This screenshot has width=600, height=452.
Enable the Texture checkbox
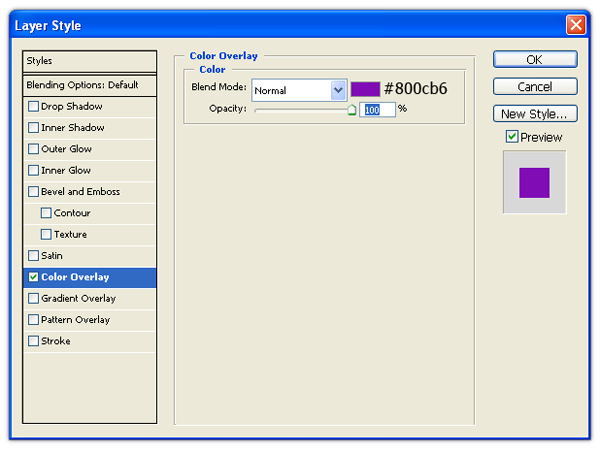point(46,234)
